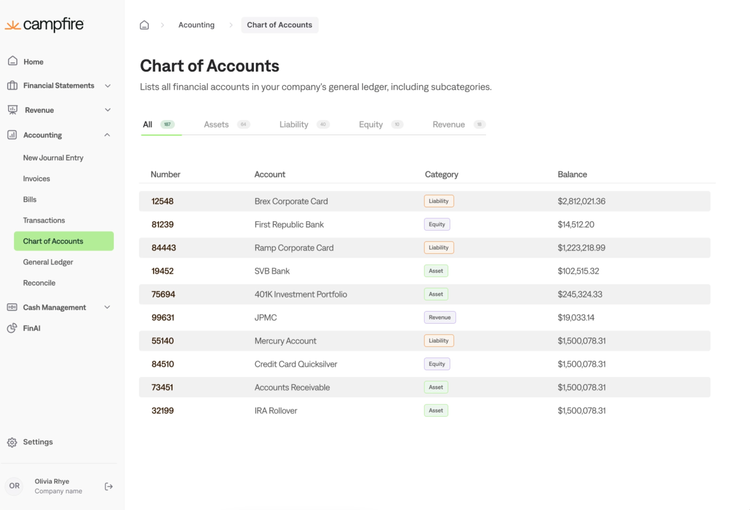The image size is (750, 510).
Task: Click Equity badge for First Republic Bank
Action: 437,224
